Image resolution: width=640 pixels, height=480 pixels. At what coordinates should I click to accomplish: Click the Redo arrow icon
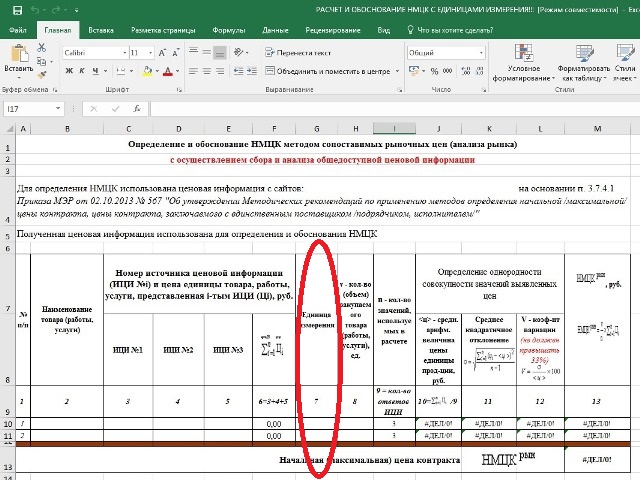coord(56,10)
